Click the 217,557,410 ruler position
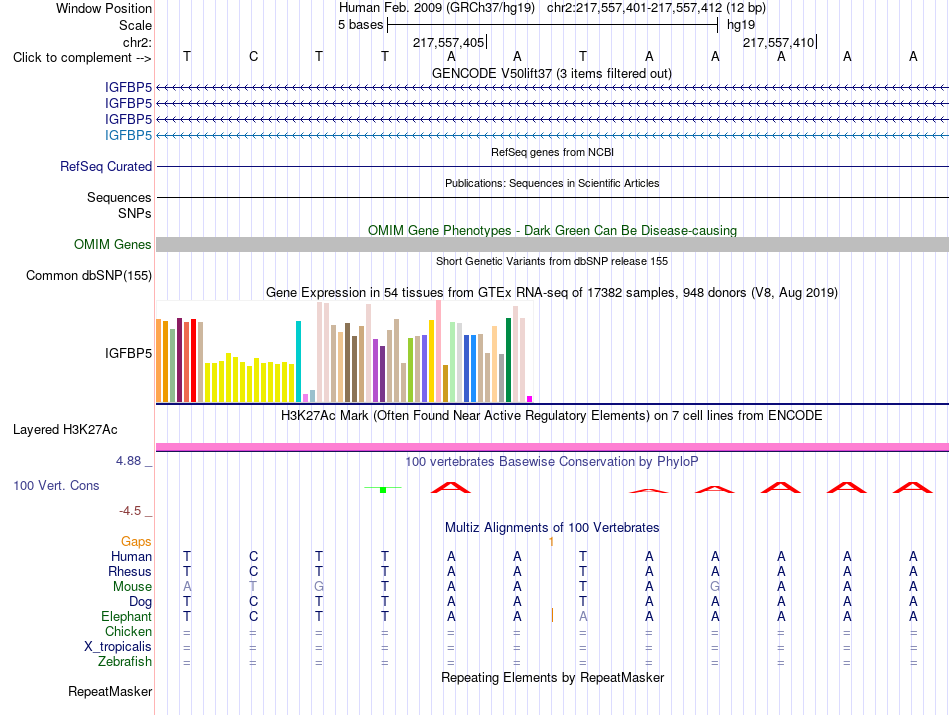The width and height of the screenshot is (950, 715). 779,42
